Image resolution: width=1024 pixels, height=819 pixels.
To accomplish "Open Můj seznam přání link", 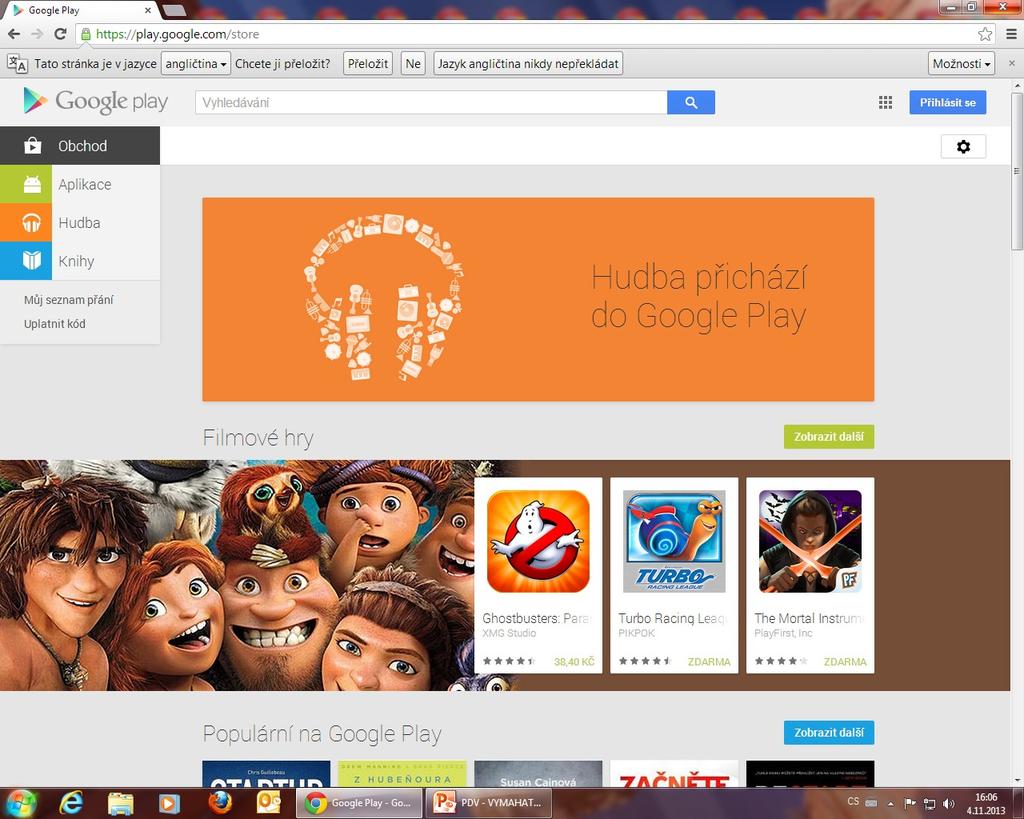I will [69, 300].
